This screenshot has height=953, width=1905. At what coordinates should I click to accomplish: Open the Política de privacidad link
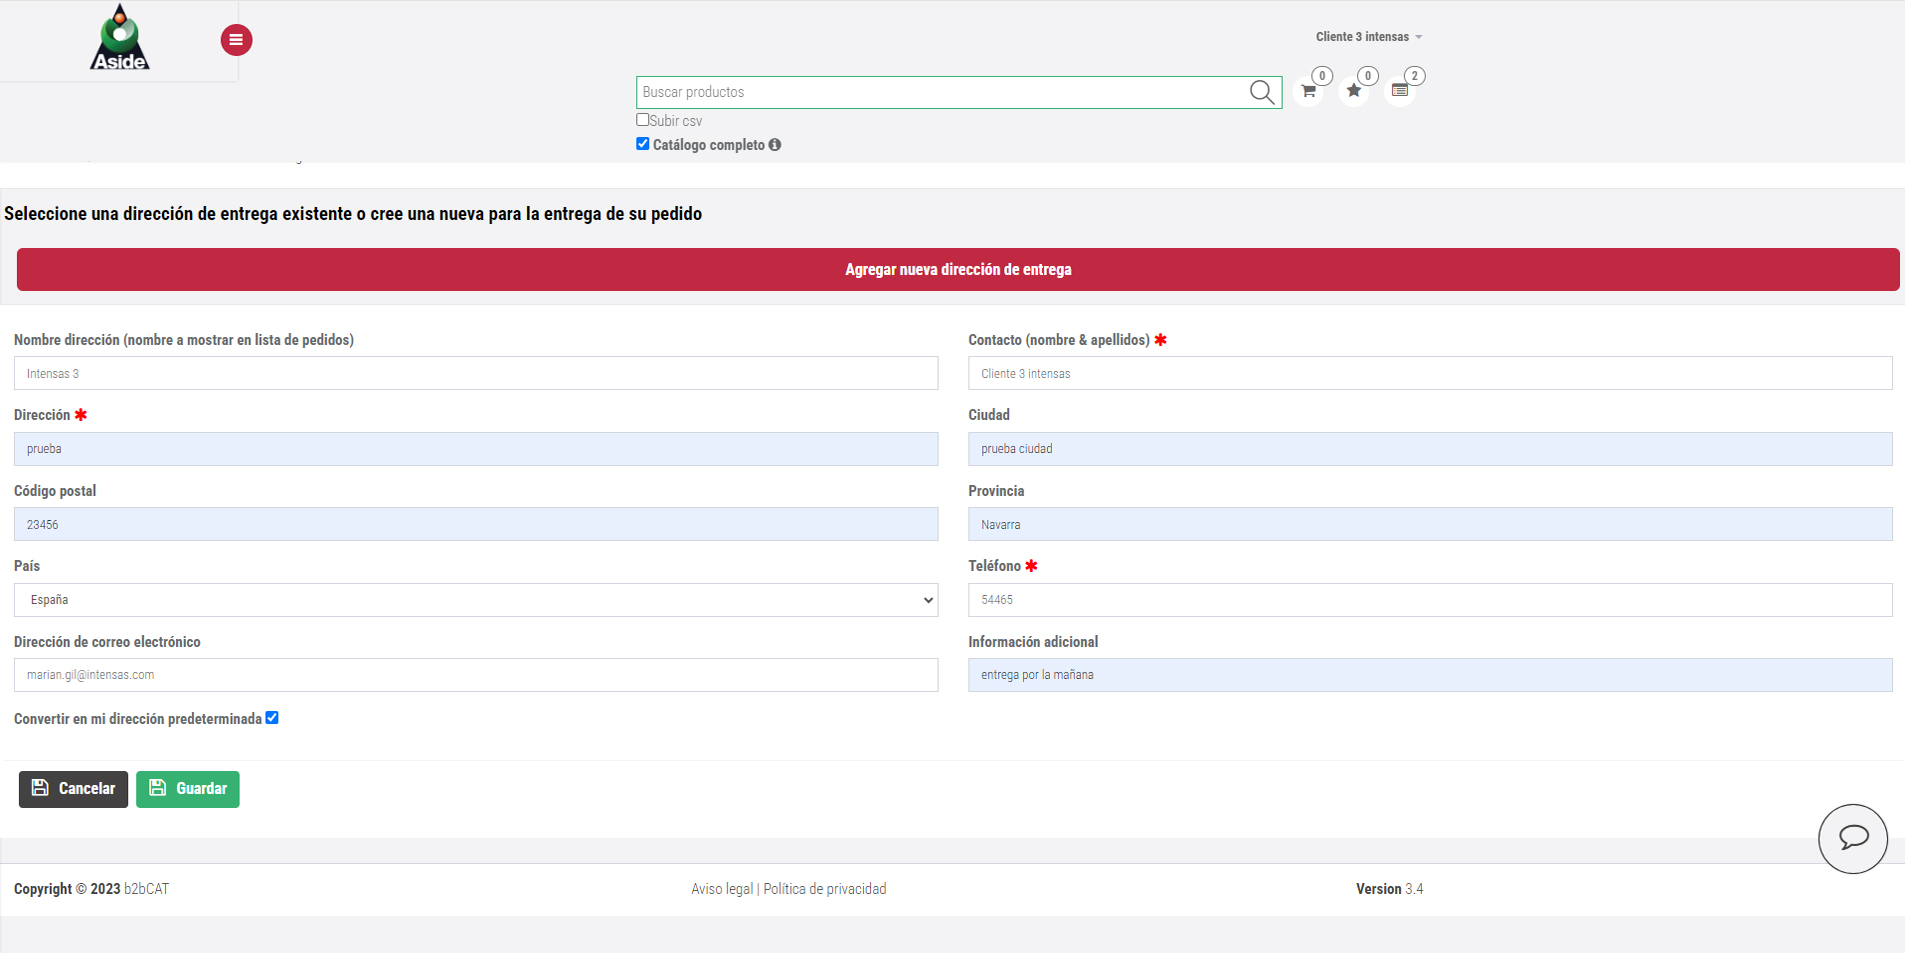click(x=825, y=889)
